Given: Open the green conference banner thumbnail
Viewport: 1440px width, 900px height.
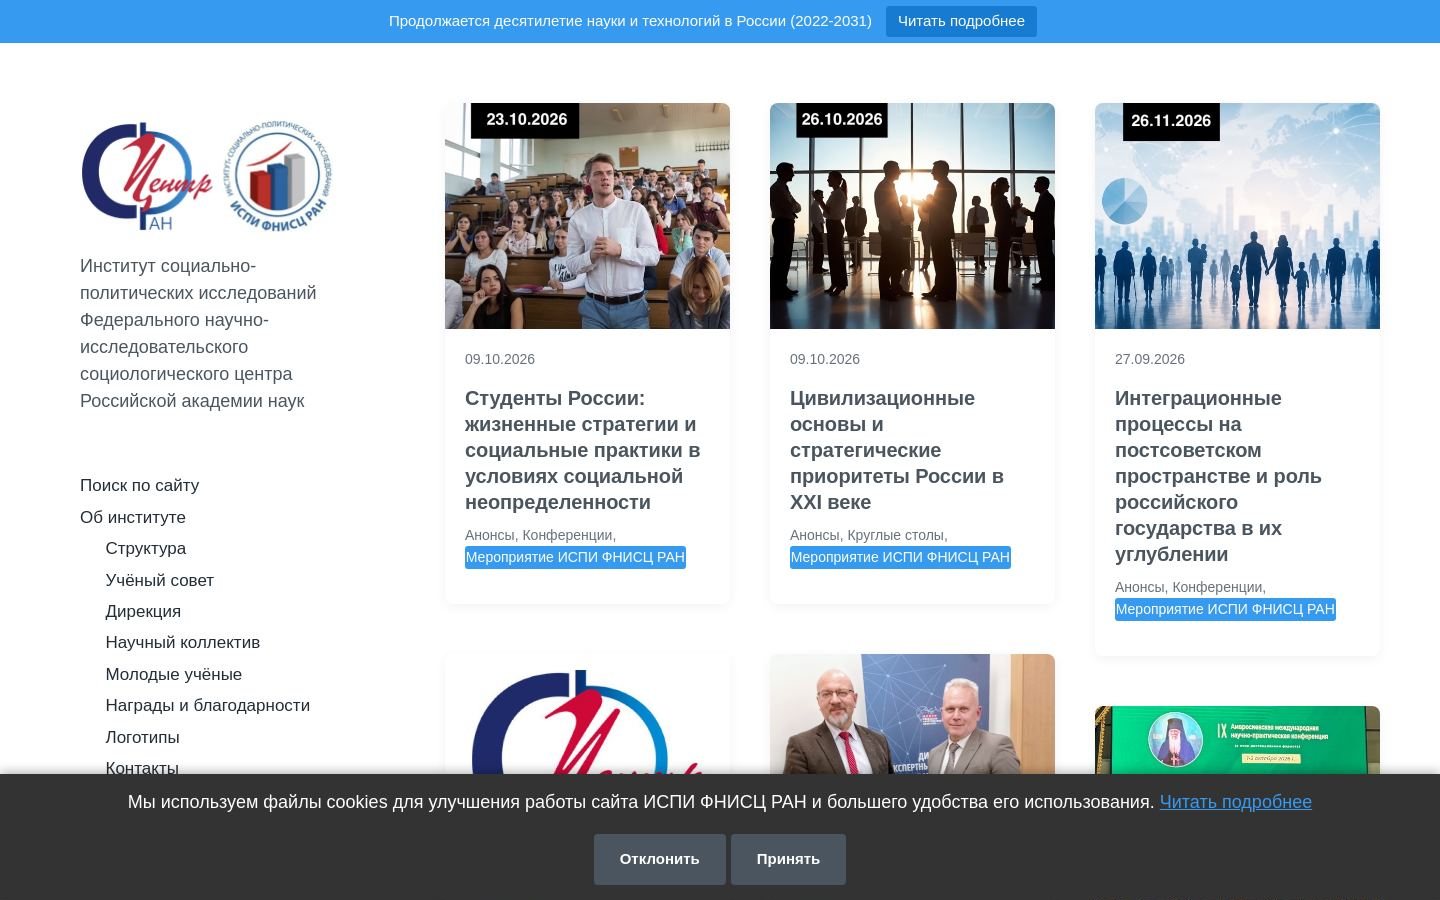Looking at the screenshot, I should pos(1237,740).
